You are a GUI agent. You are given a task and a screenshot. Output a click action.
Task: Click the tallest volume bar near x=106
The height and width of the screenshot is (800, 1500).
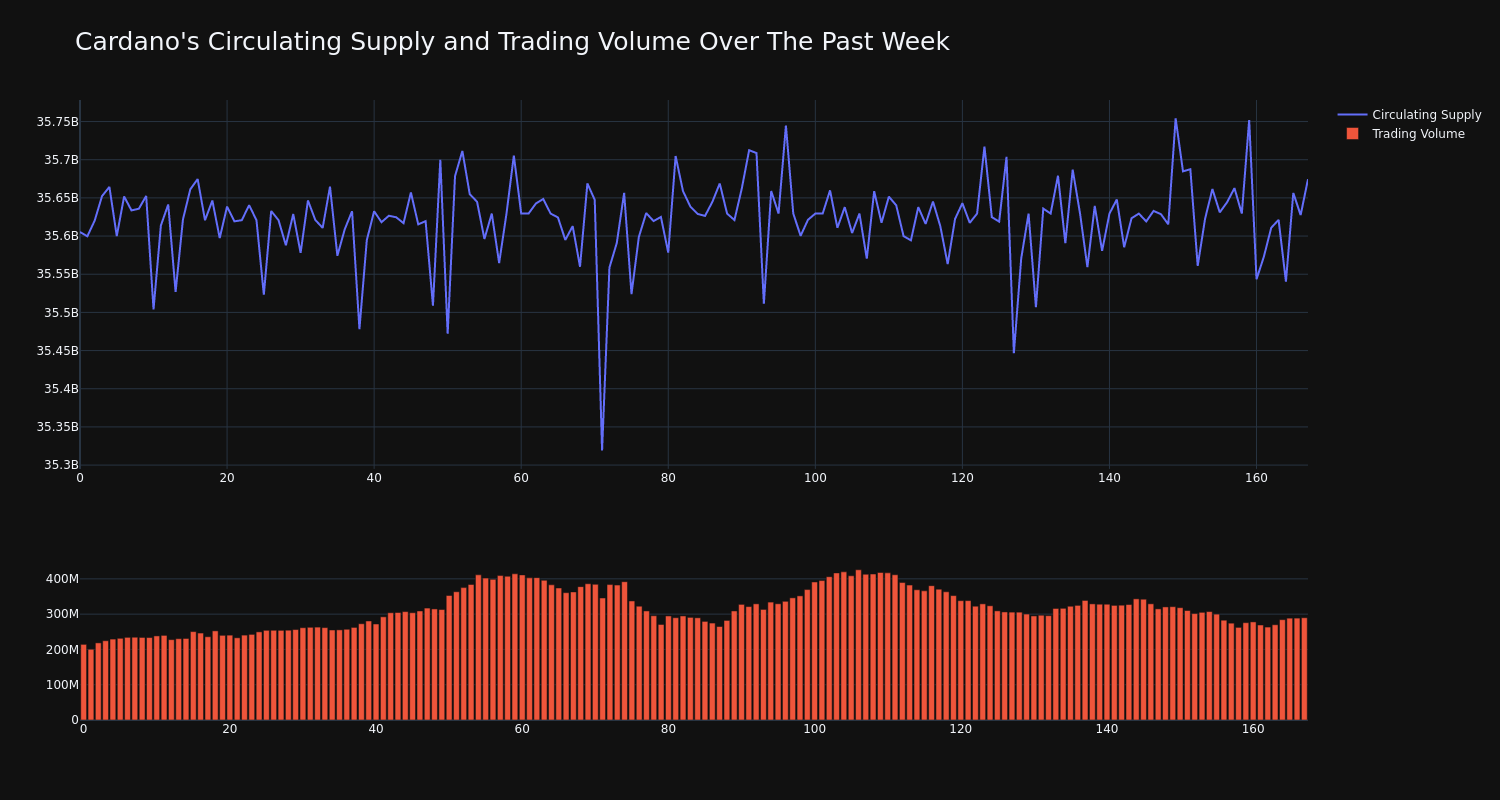tap(858, 645)
